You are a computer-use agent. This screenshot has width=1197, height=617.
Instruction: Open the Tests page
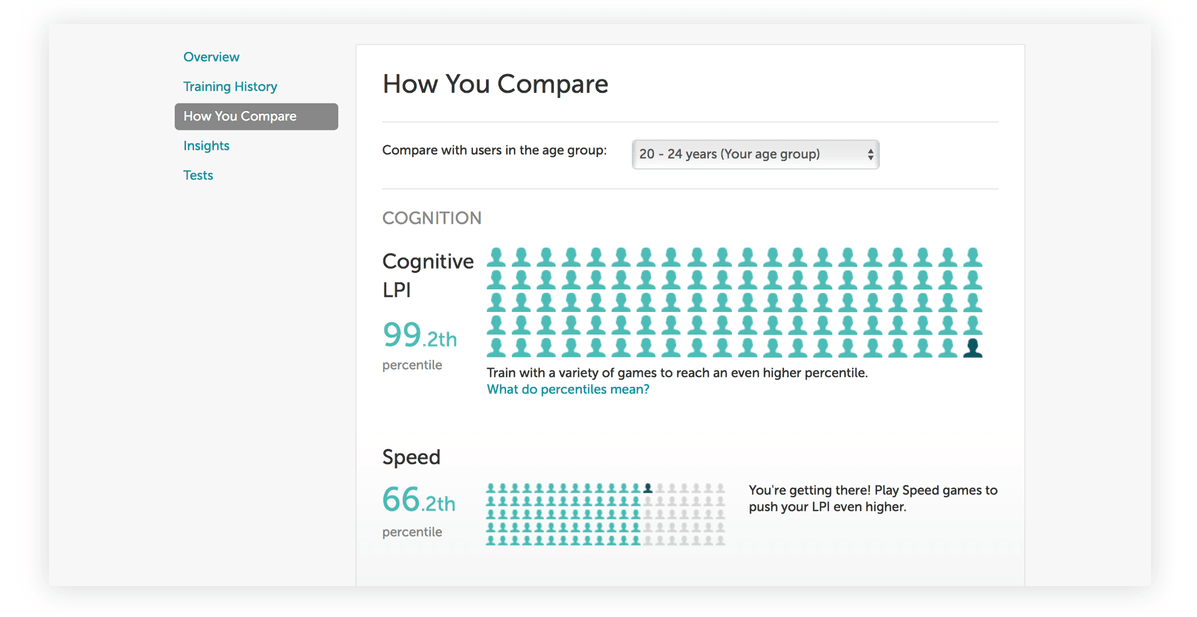click(197, 175)
